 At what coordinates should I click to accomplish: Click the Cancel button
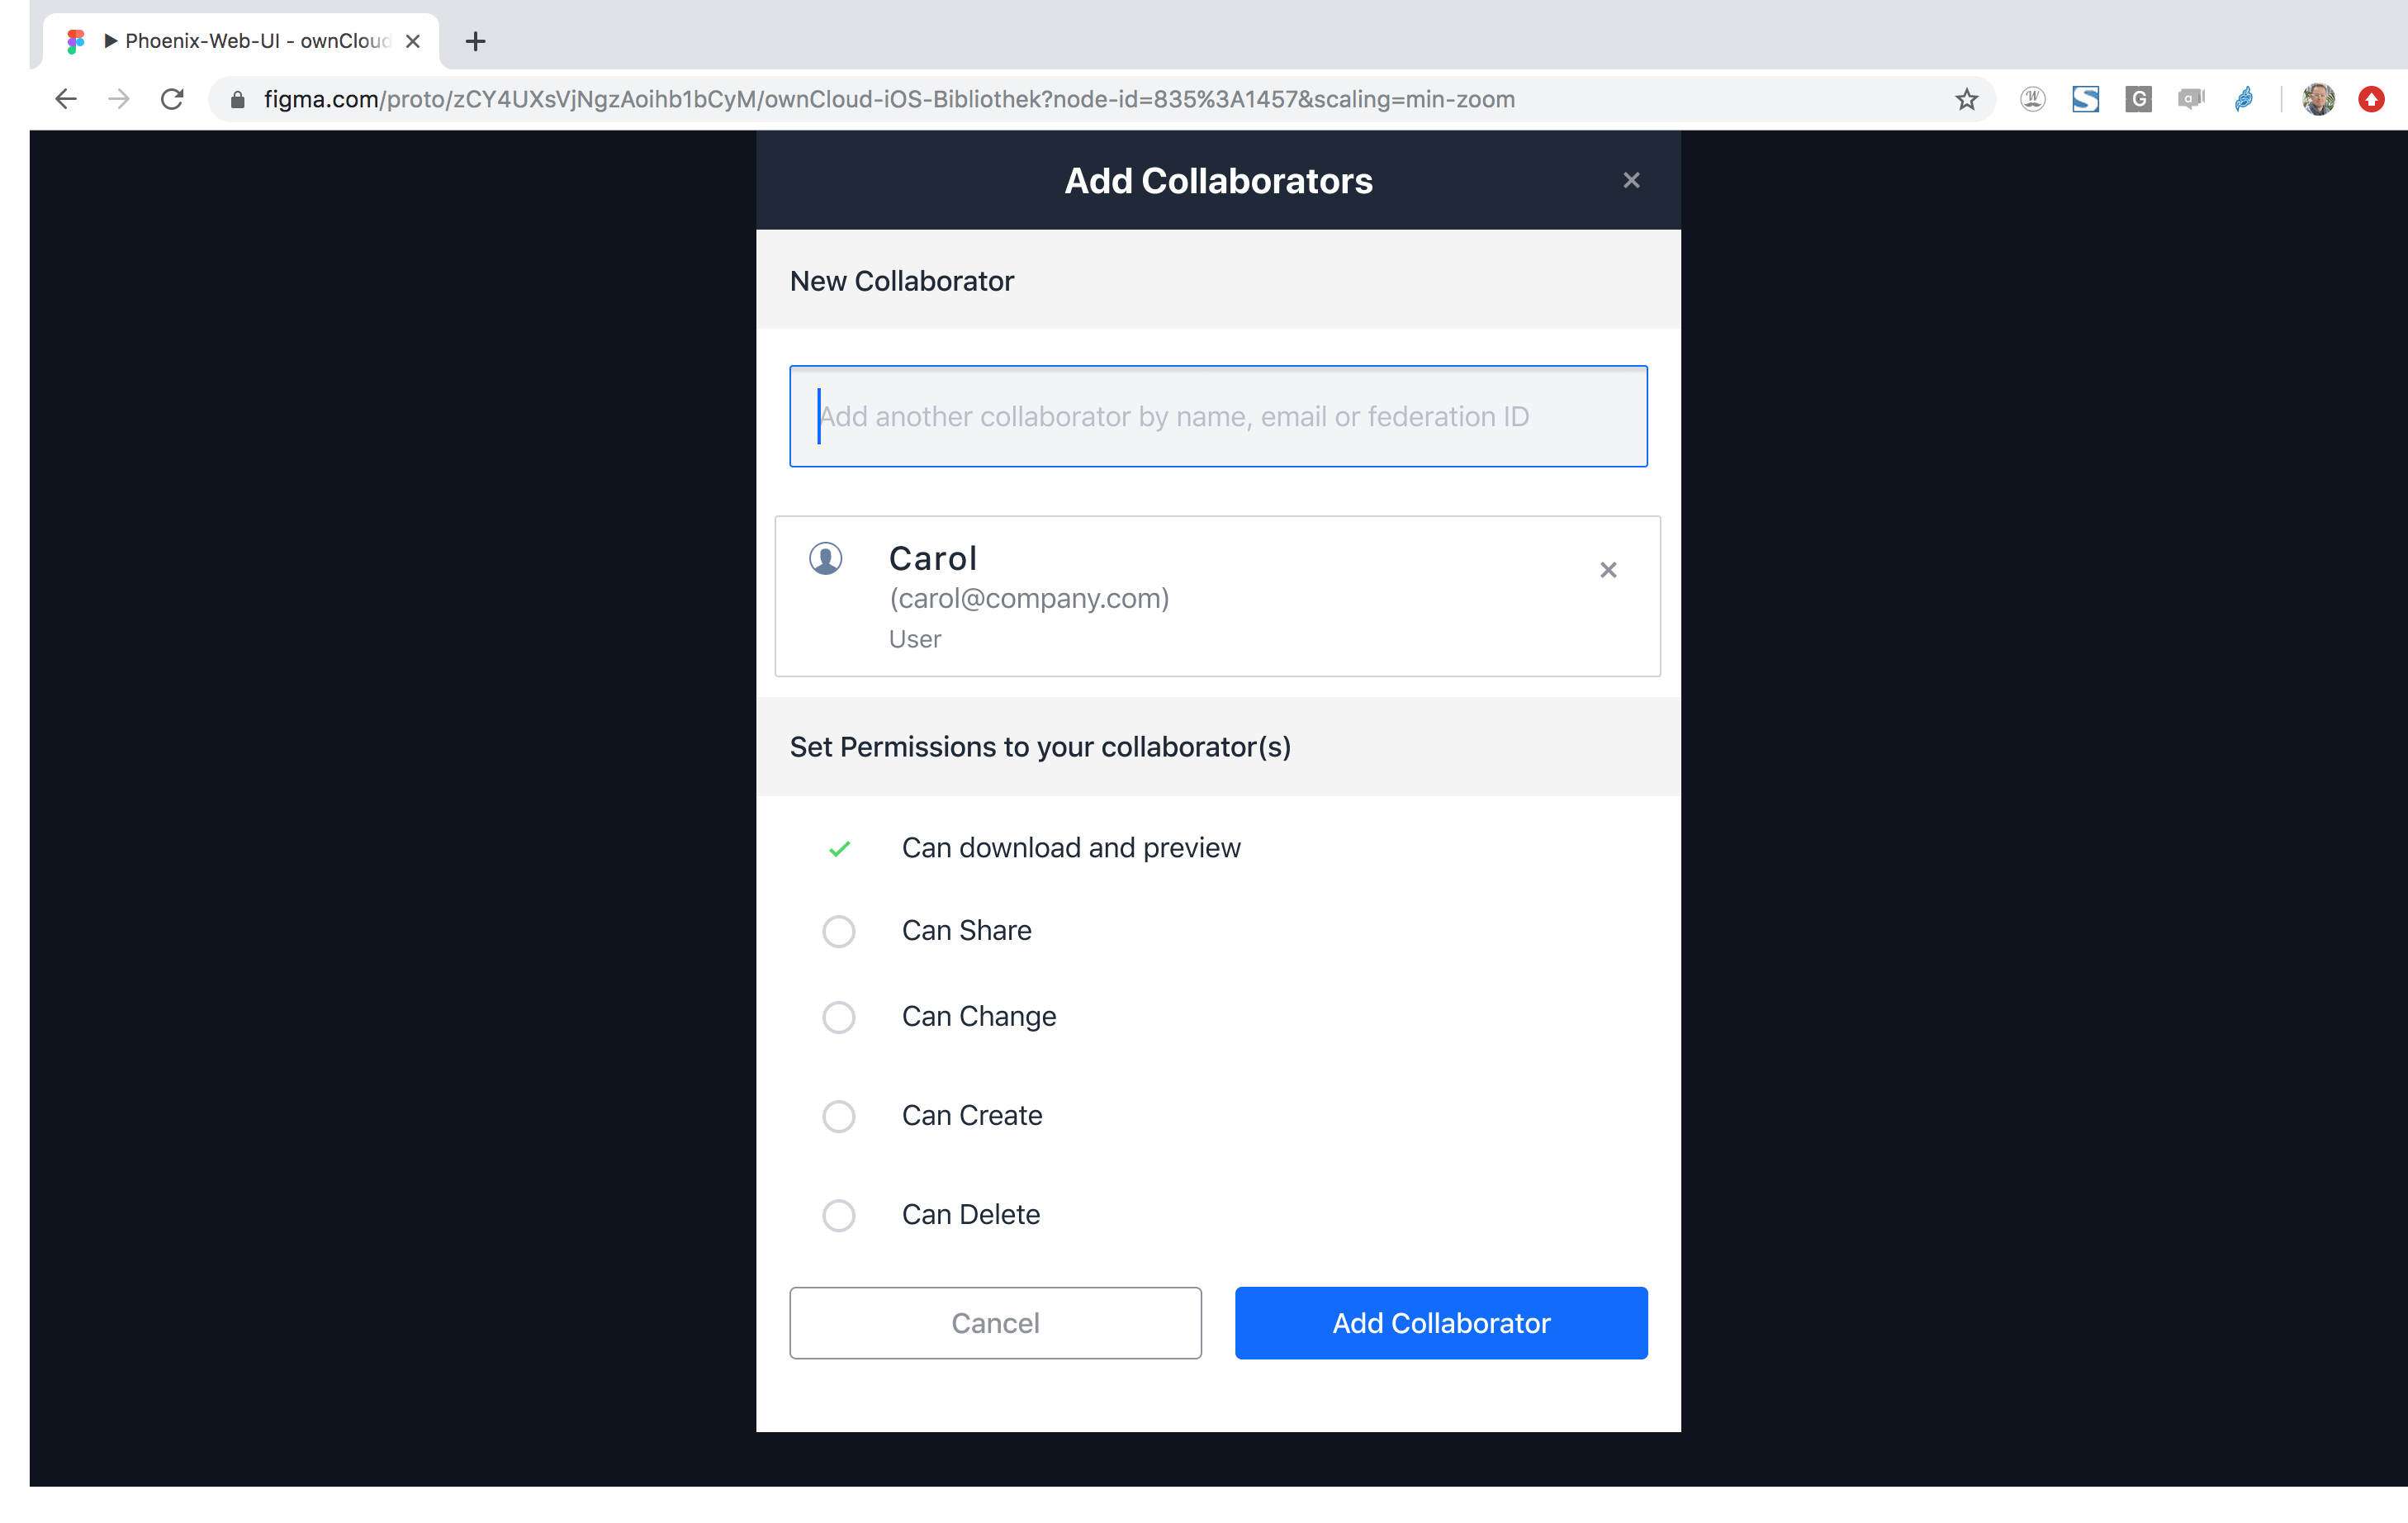[x=995, y=1323]
